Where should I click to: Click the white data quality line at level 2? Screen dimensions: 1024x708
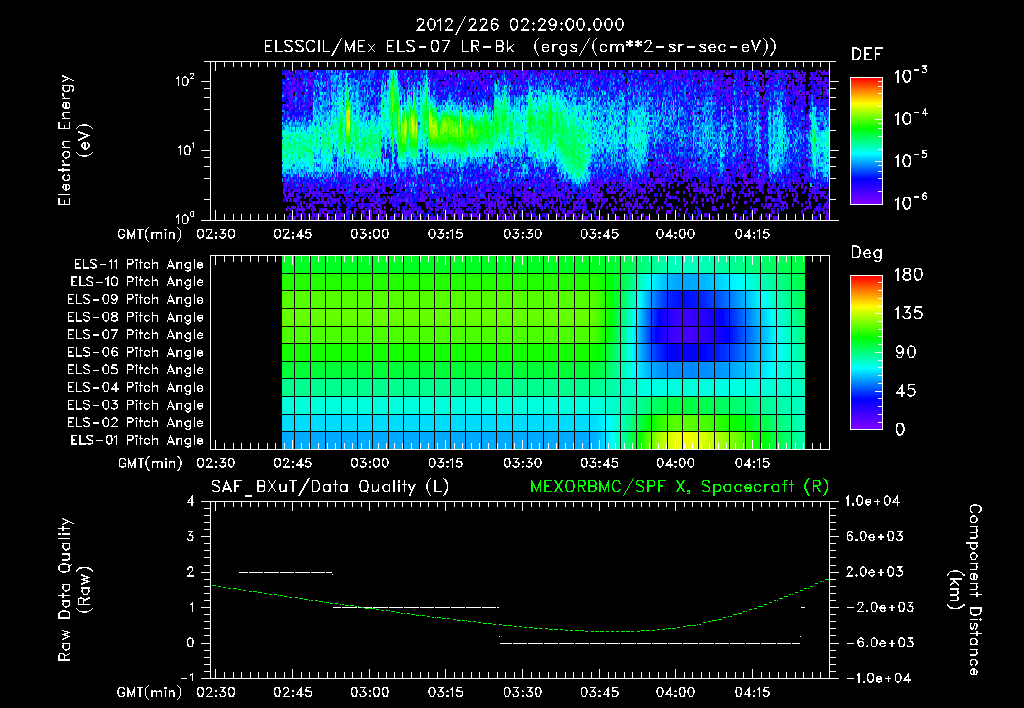(286, 573)
